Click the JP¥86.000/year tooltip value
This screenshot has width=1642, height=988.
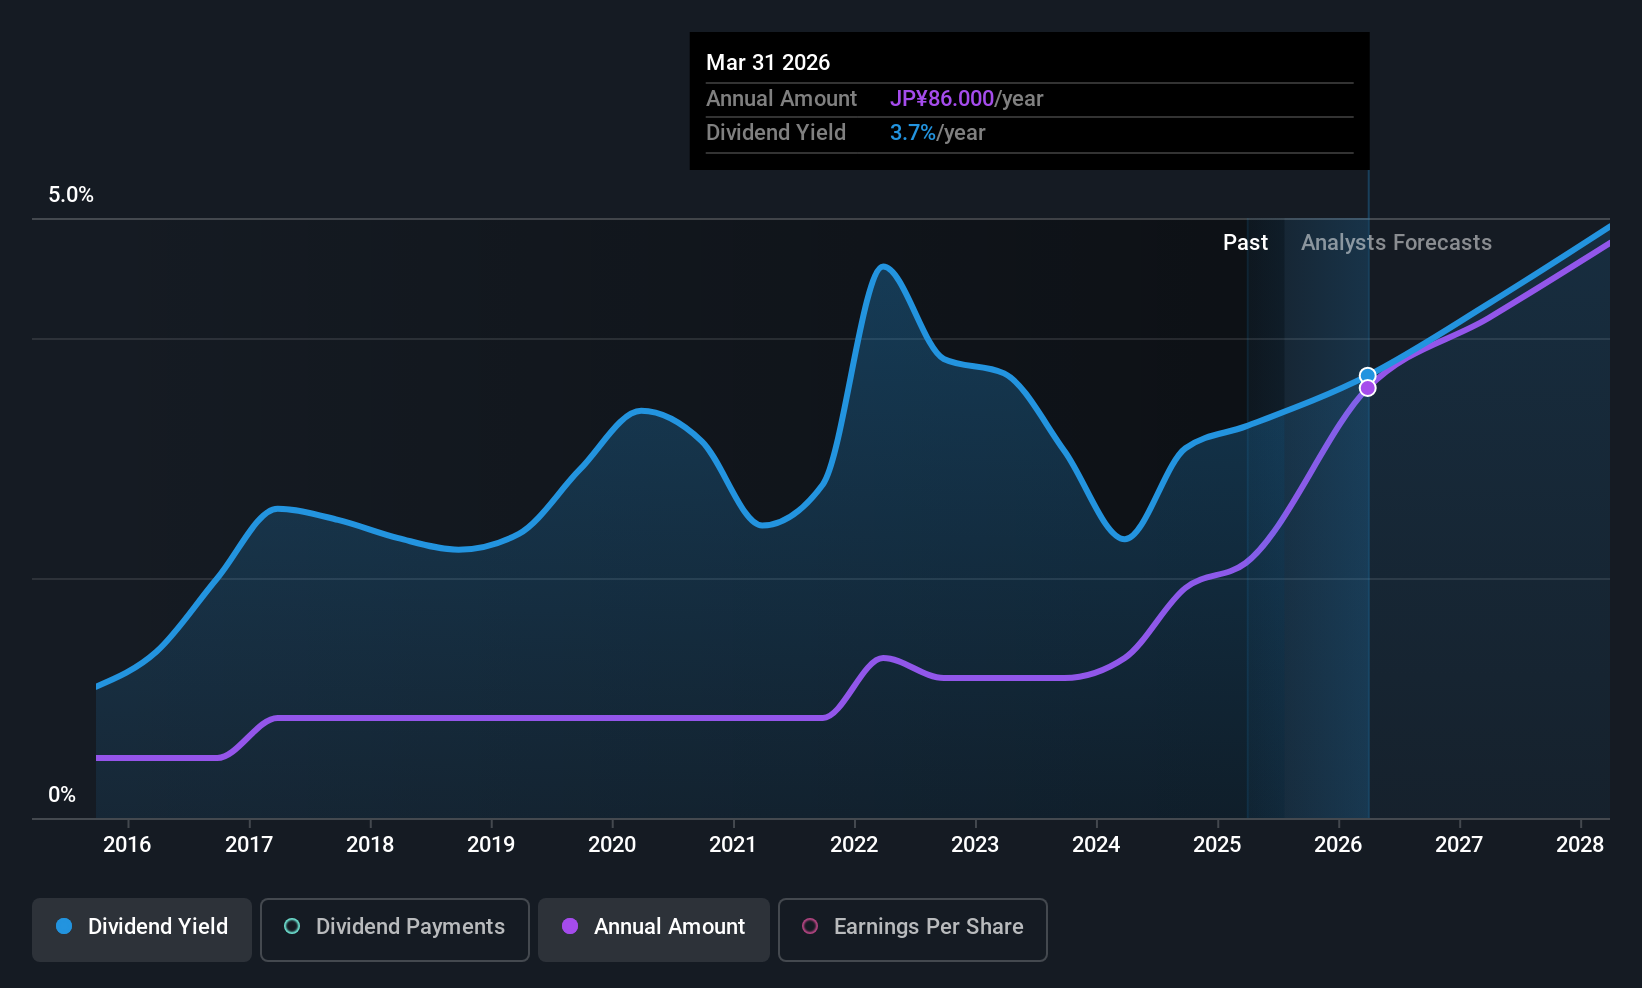click(x=966, y=98)
